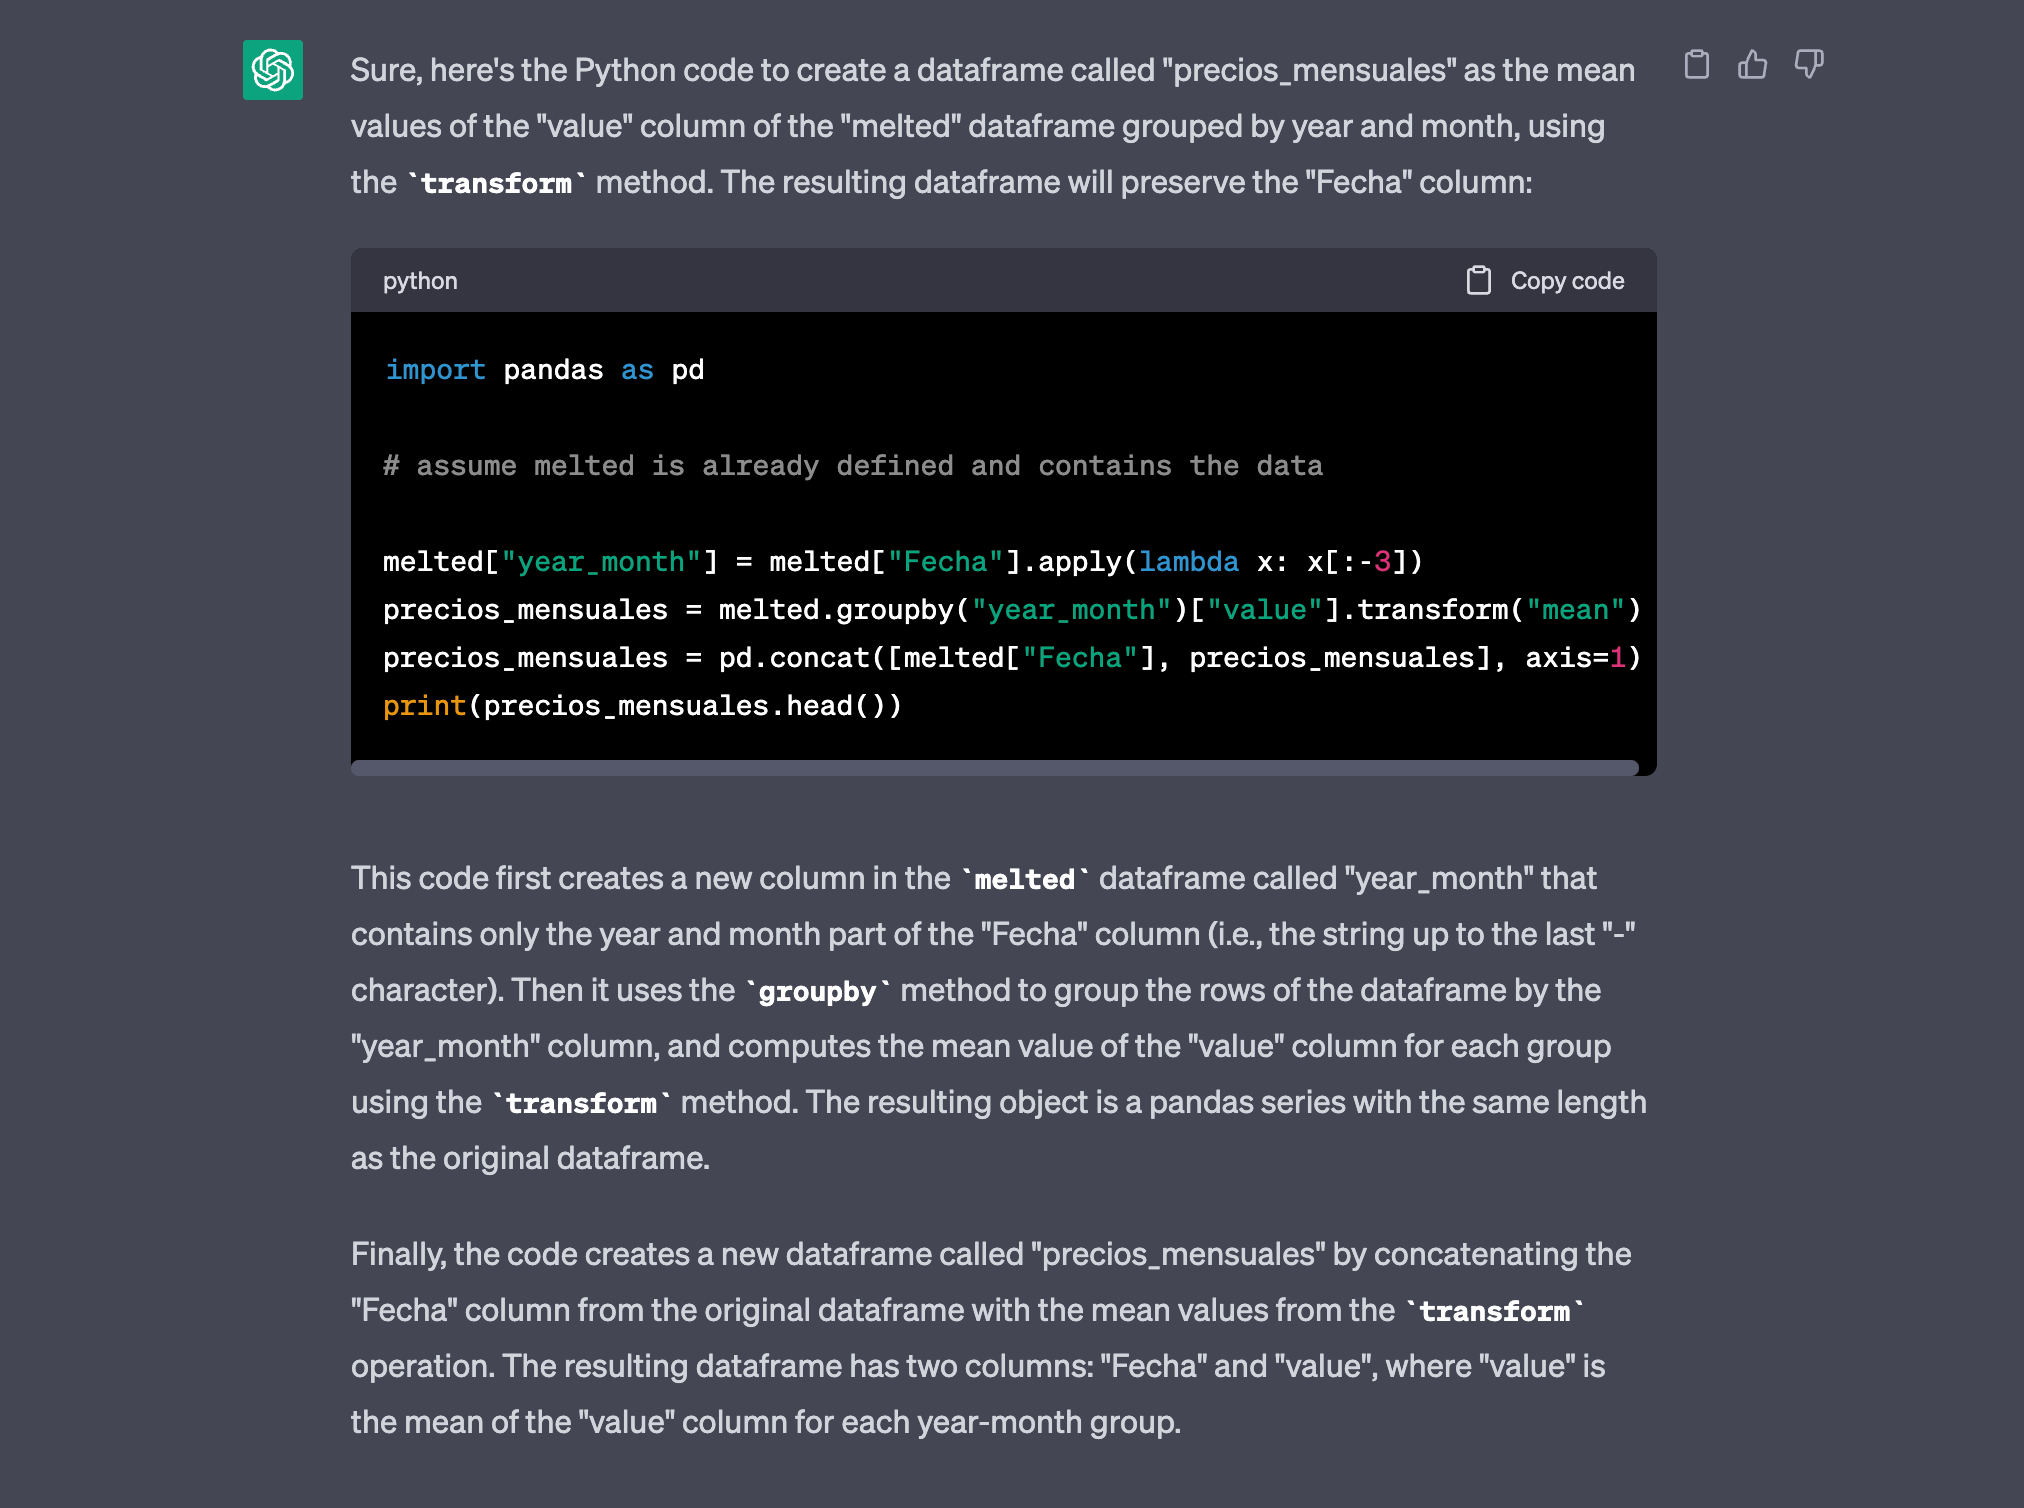Click the groupby transform("mean") code line
Viewport: 2024px width, 1508px height.
tap(1012, 610)
